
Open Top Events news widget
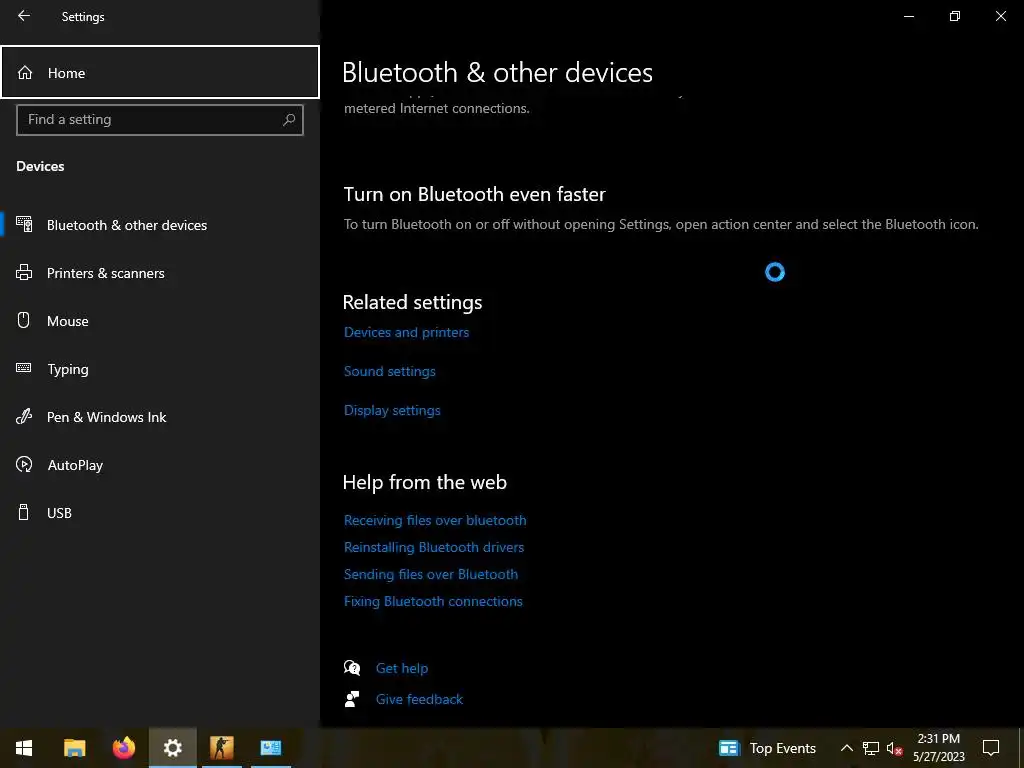pyautogui.click(x=767, y=748)
